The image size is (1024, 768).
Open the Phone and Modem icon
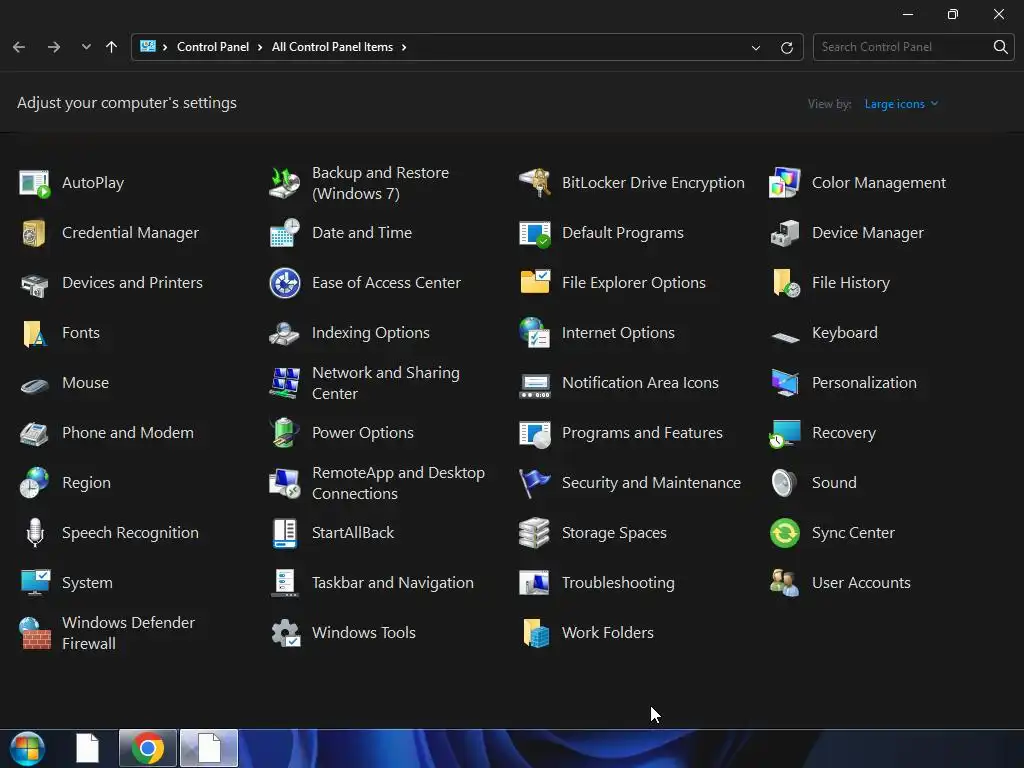click(35, 434)
